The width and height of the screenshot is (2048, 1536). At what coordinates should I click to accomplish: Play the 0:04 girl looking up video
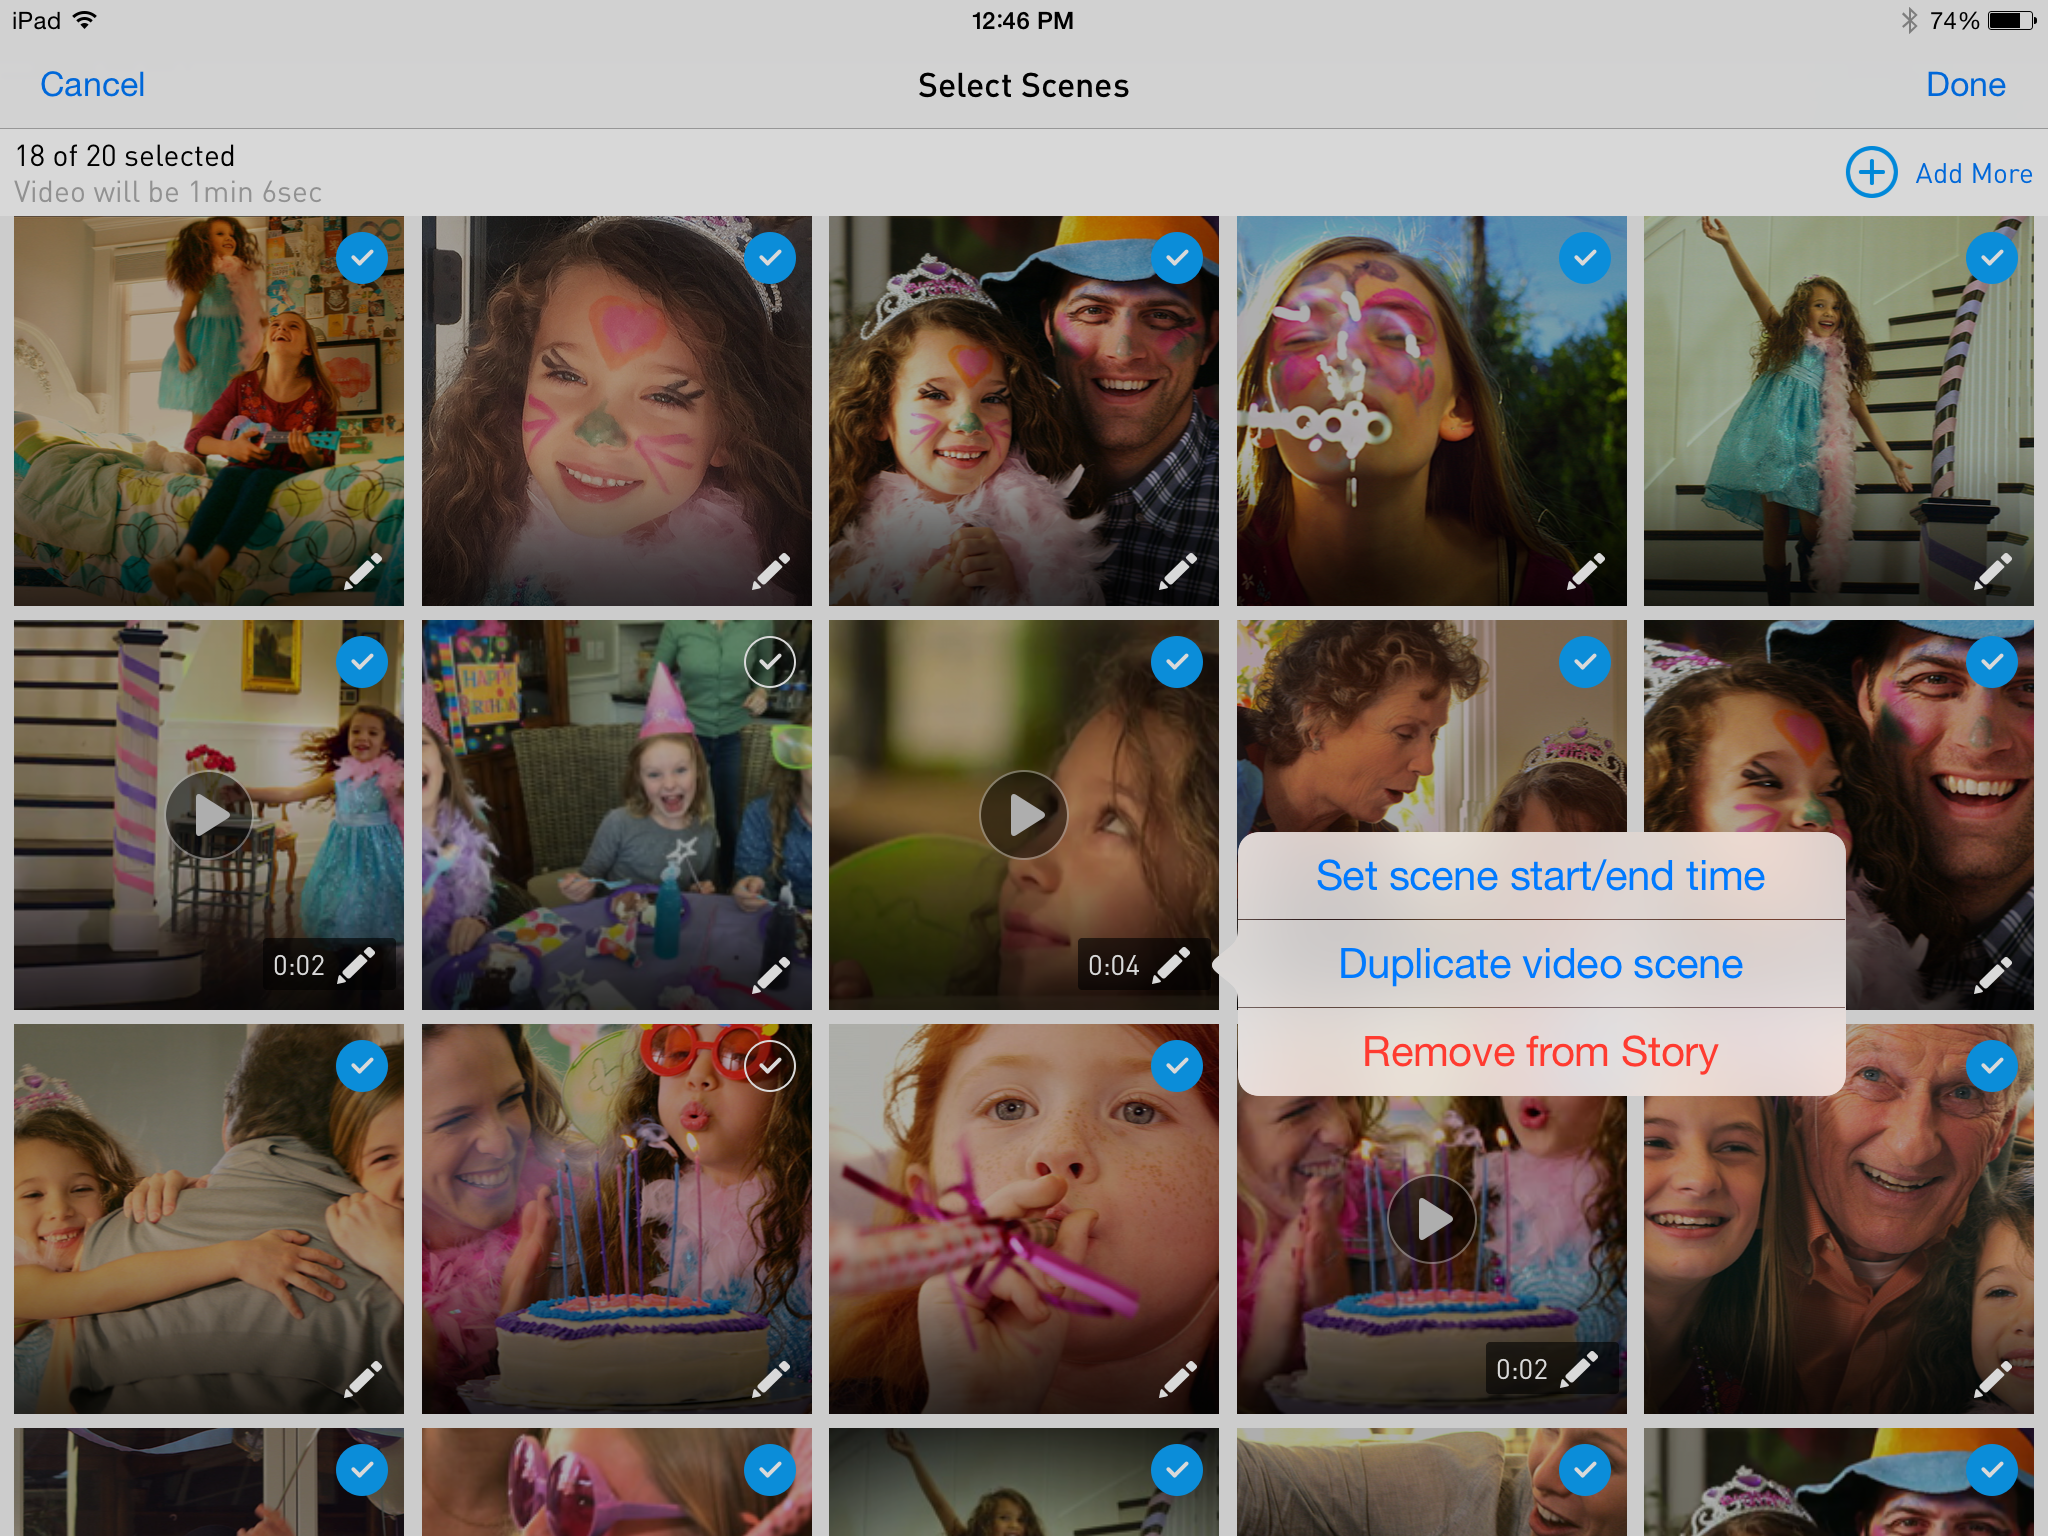1023,815
